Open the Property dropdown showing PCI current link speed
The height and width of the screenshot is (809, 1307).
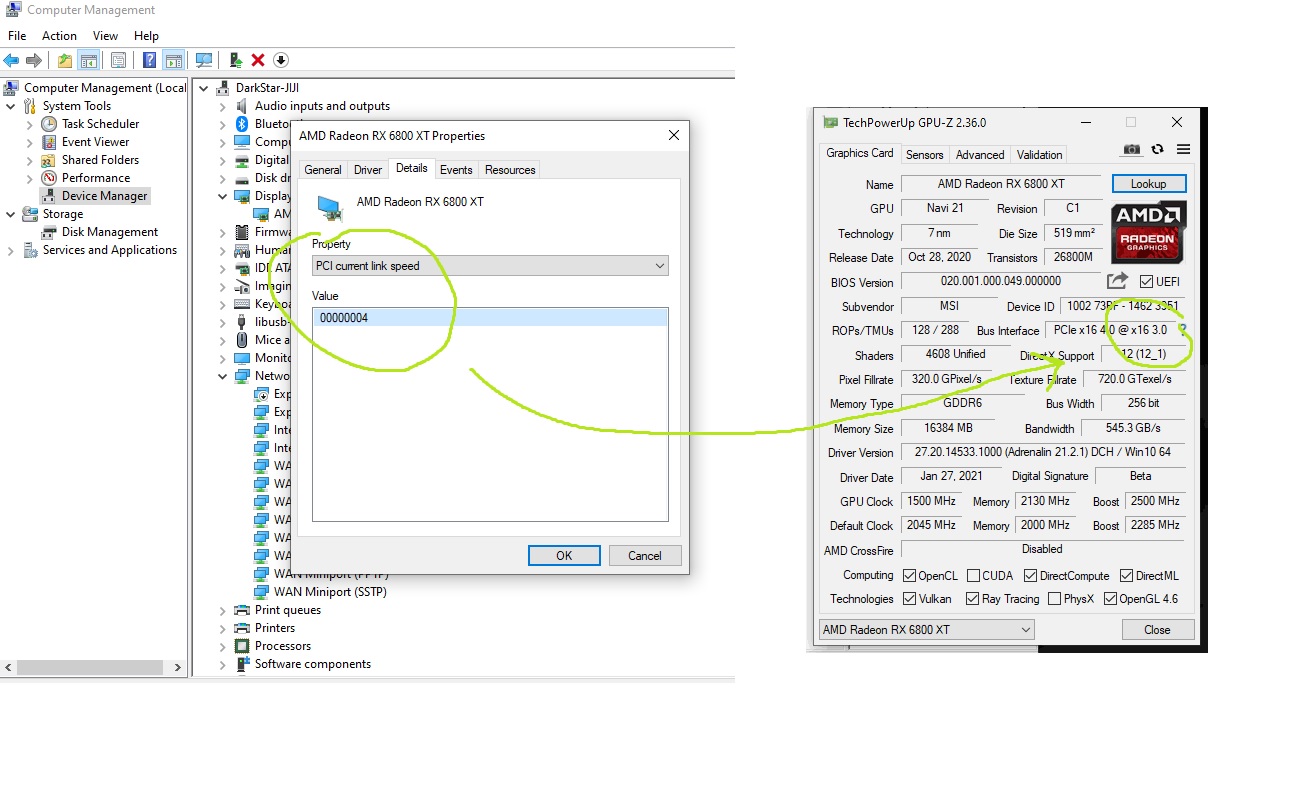pos(490,266)
